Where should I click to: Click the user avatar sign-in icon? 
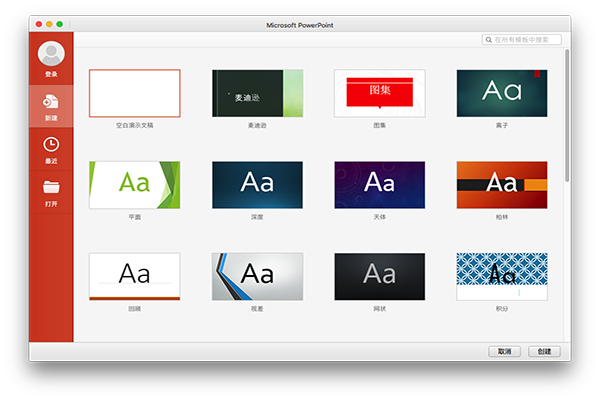pyautogui.click(x=51, y=54)
